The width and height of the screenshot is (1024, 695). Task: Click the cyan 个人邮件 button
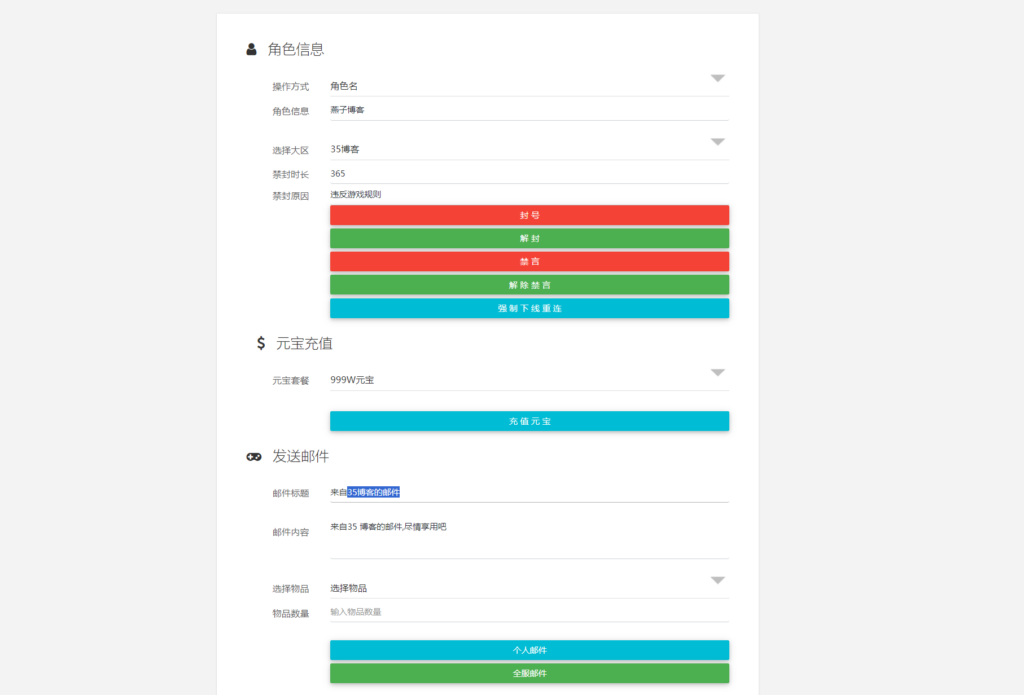tap(529, 650)
